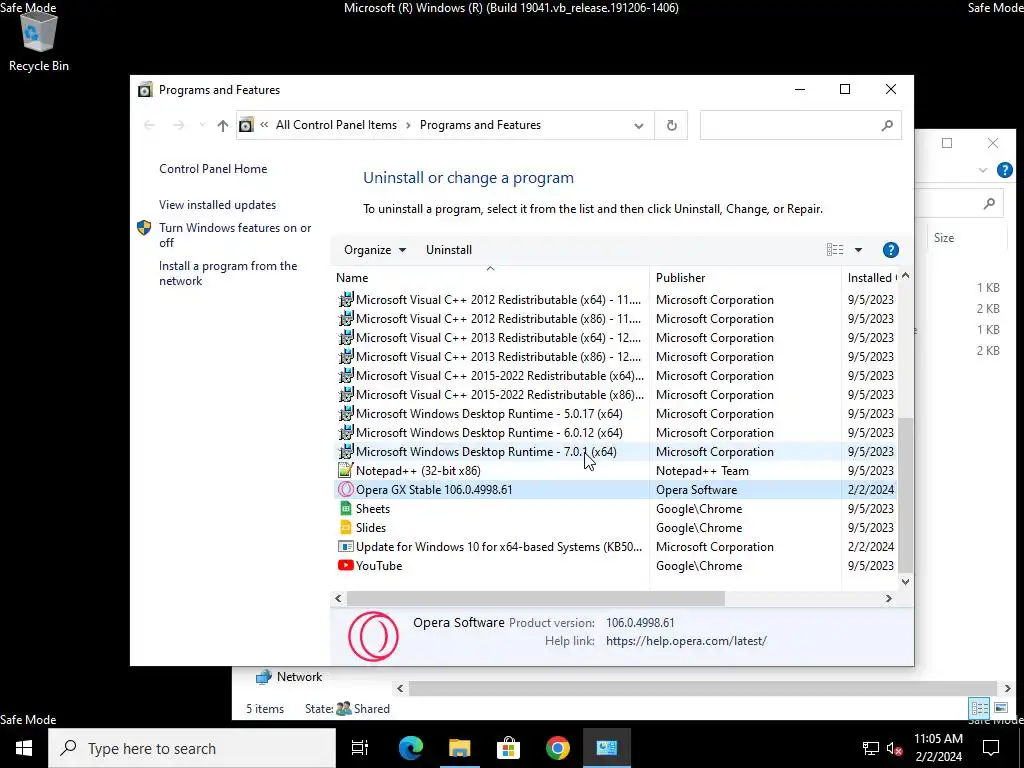1024x768 pixels.
Task: Open Control Panel Home link
Action: pyautogui.click(x=213, y=168)
